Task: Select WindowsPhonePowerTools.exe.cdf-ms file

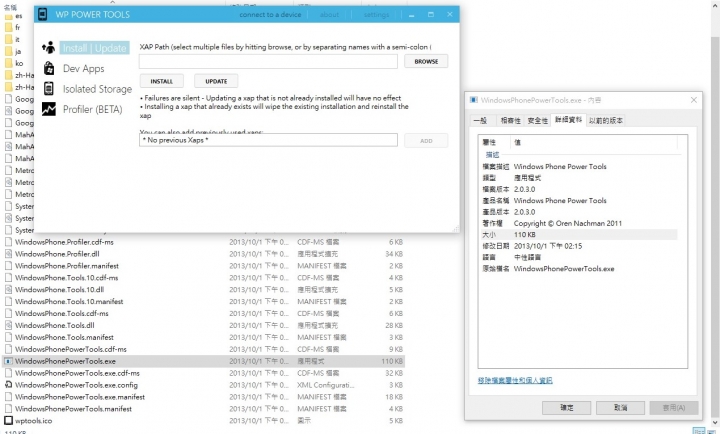Action: click(x=77, y=373)
